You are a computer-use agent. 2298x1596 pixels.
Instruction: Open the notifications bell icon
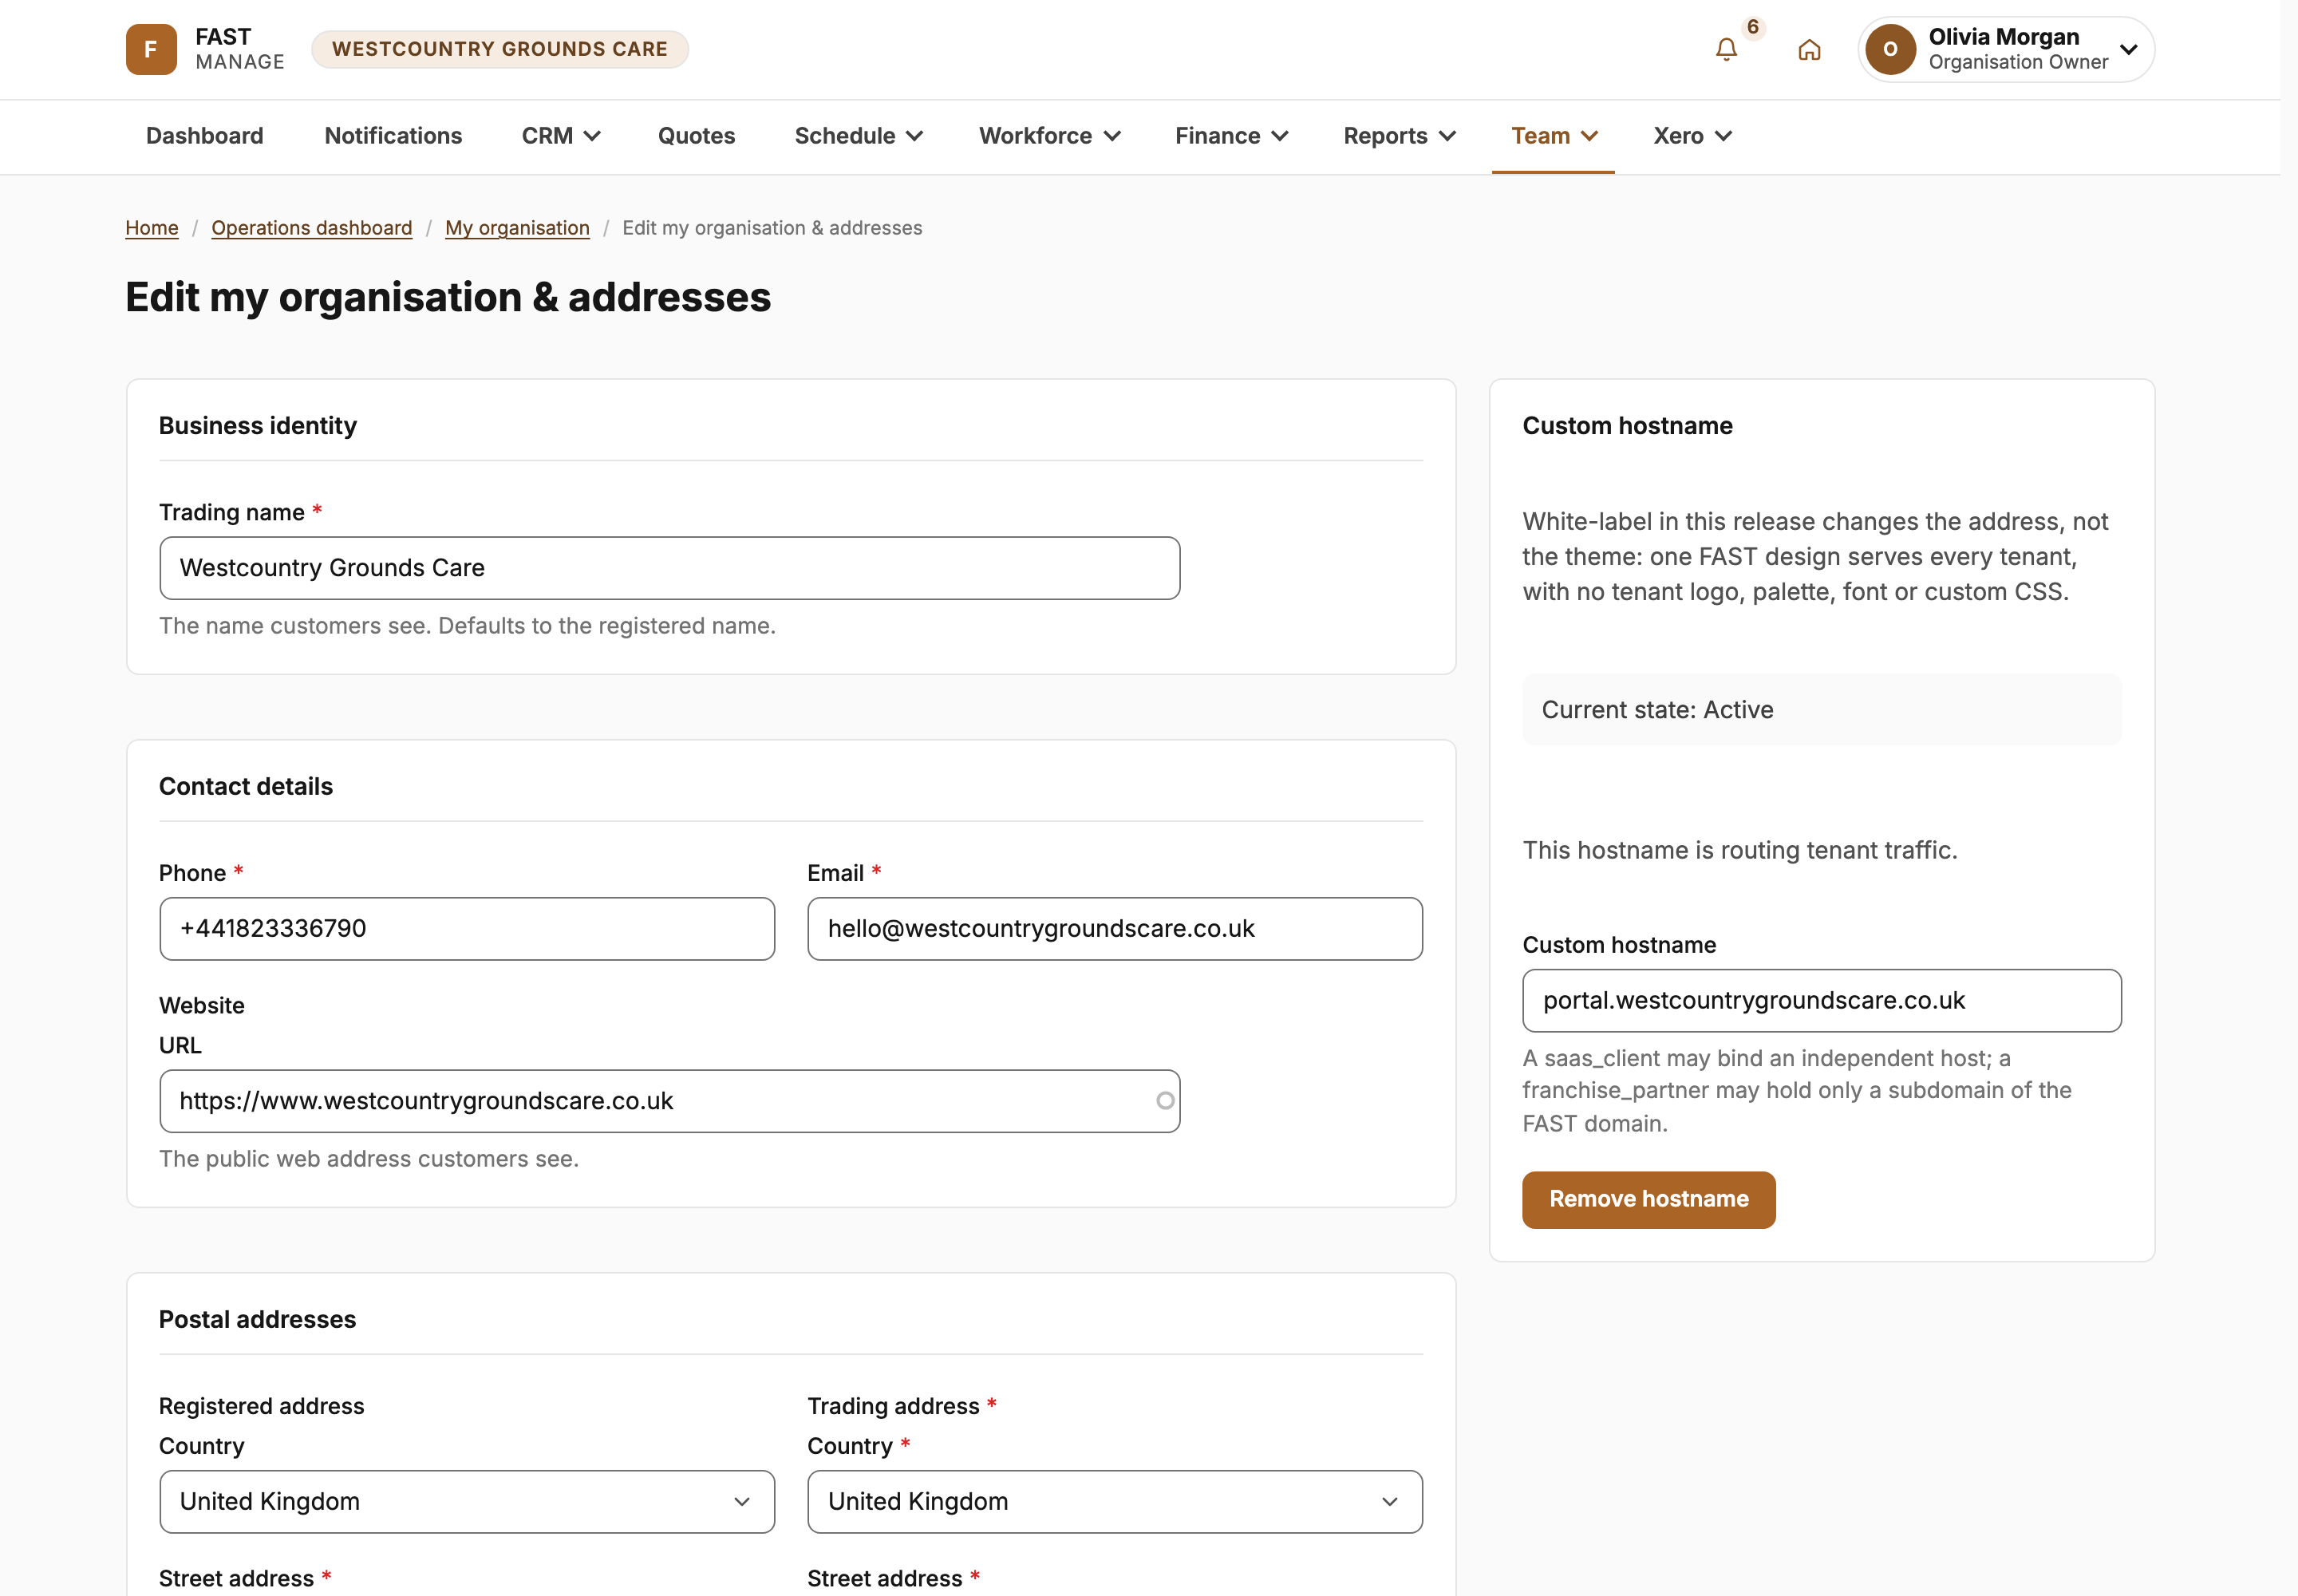[1726, 49]
